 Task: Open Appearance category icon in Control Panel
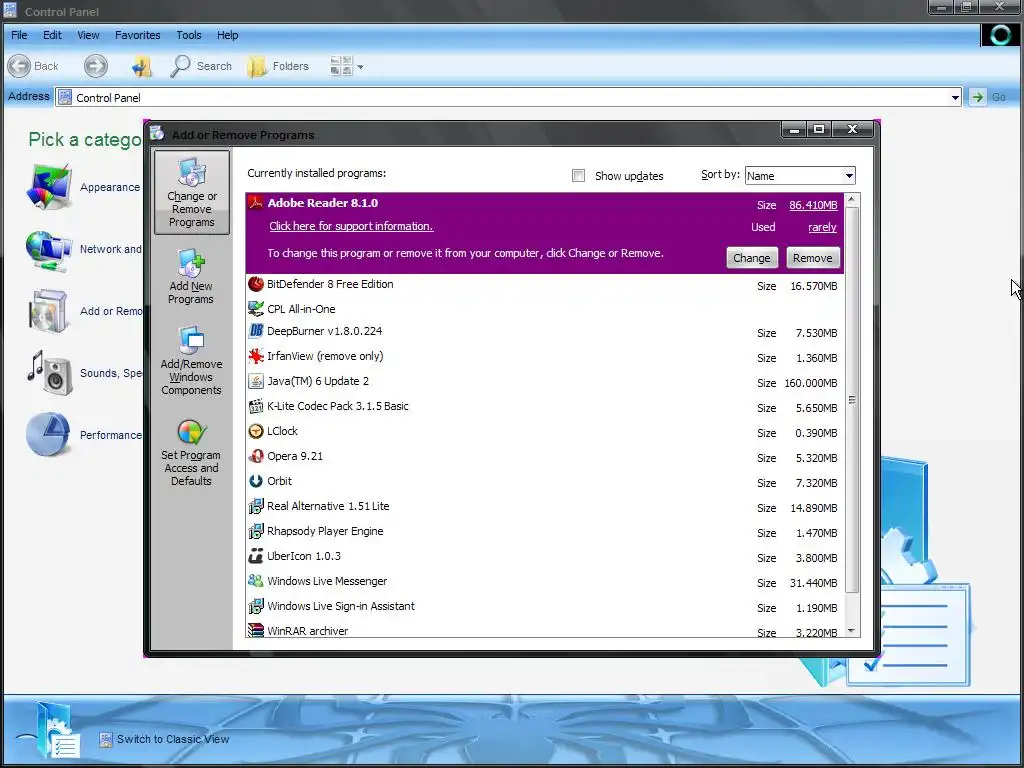tap(49, 187)
